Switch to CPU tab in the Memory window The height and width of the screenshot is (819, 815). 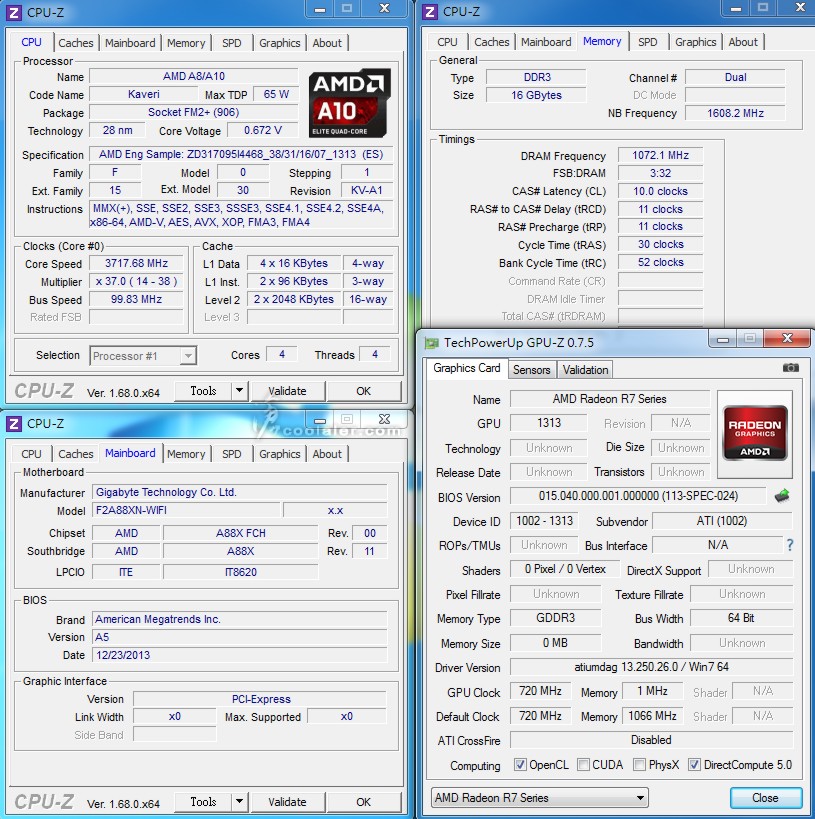click(447, 42)
